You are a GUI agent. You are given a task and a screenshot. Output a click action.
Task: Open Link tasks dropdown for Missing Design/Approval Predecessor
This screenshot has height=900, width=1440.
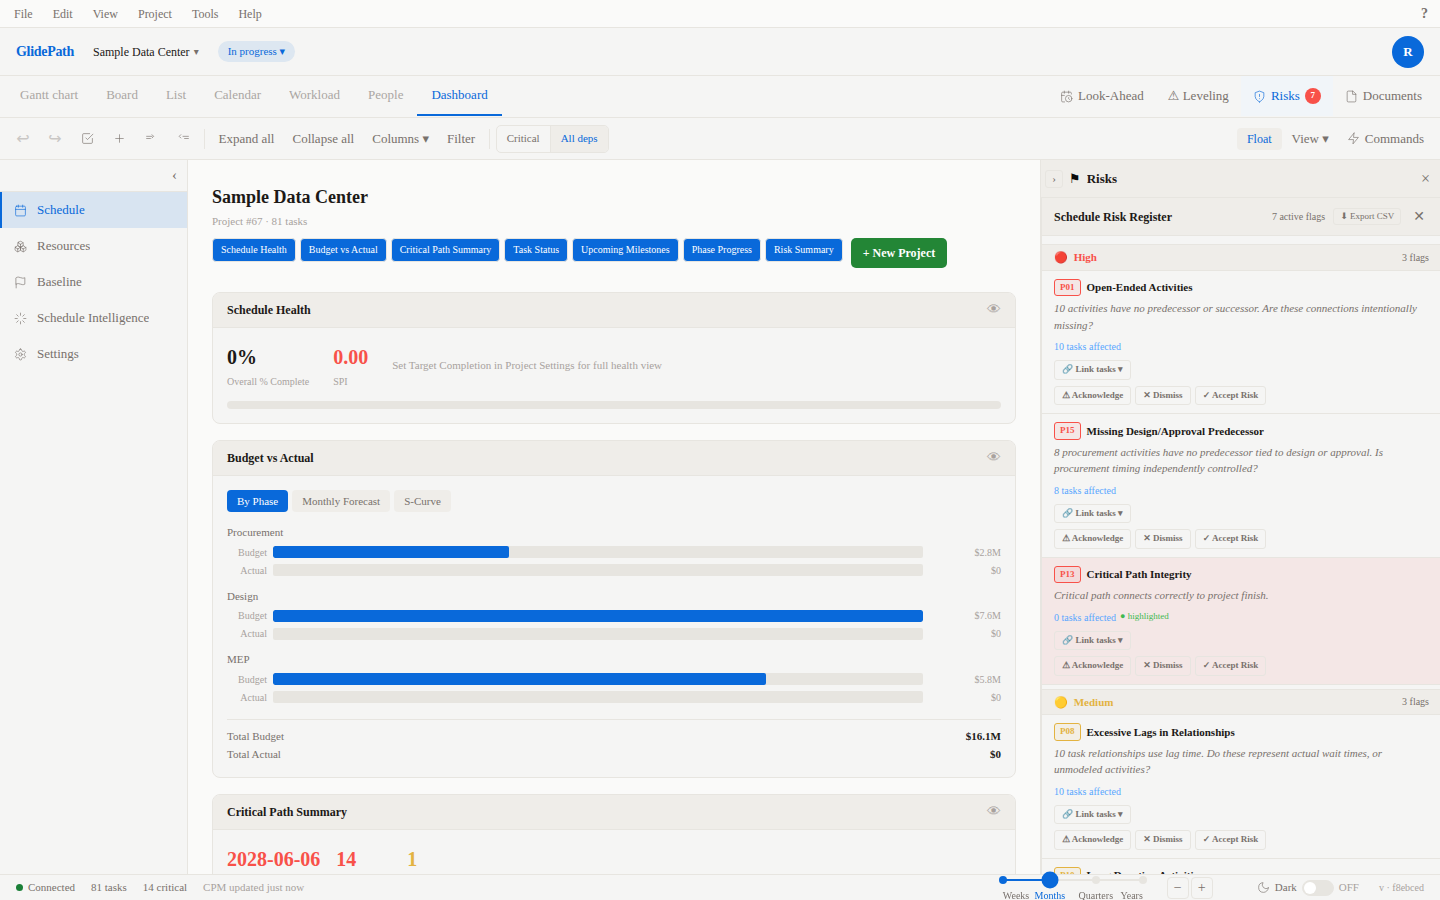1092,513
